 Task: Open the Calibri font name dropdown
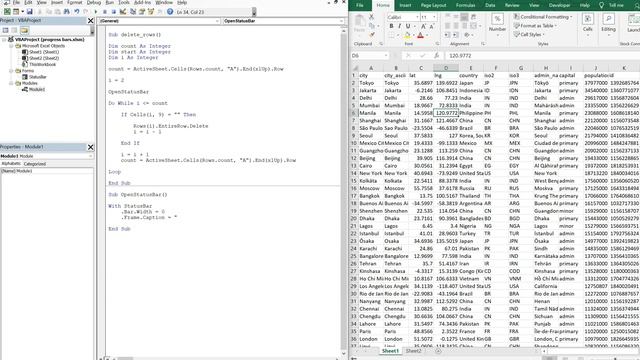tap(417, 17)
